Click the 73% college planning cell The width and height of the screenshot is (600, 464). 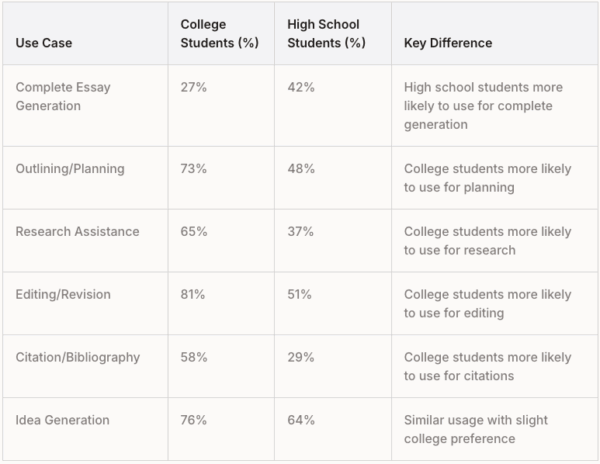[194, 169]
